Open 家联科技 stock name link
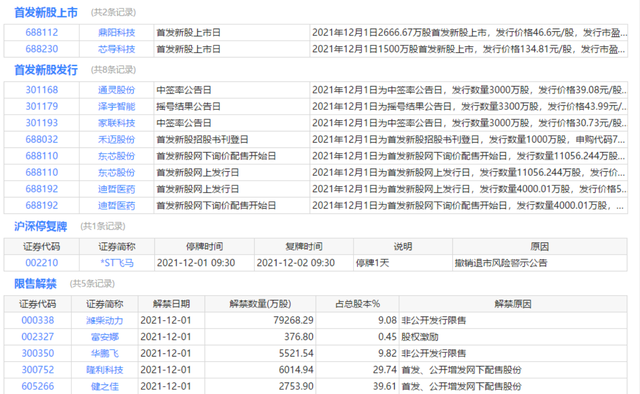Image resolution: width=640 pixels, height=394 pixels. pos(116,123)
